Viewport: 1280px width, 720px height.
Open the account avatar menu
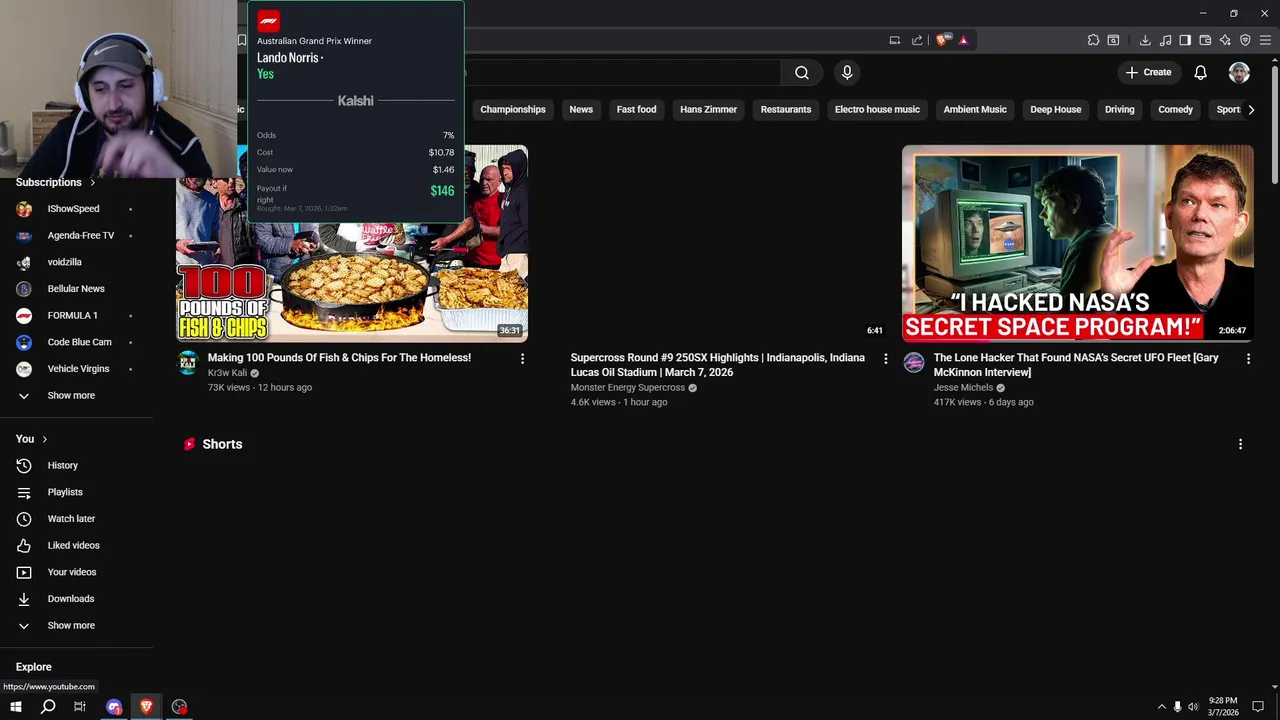coord(1239,72)
